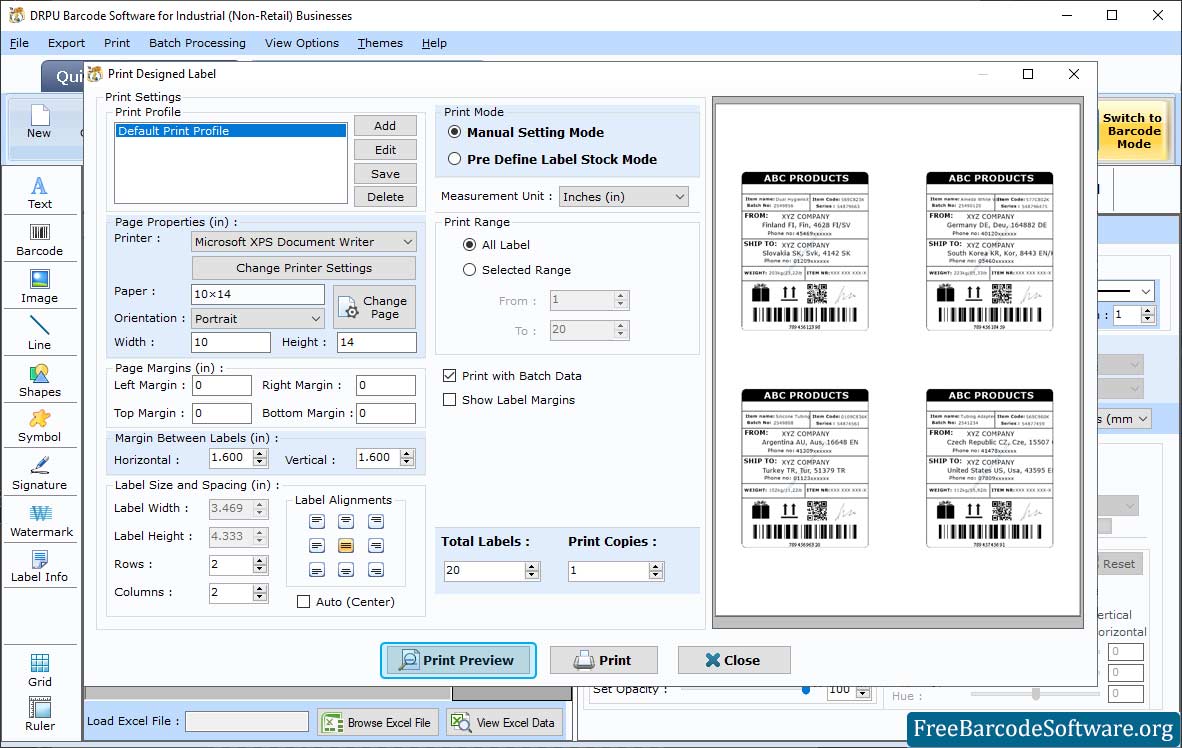The image size is (1182, 748).
Task: Click the Change Page button
Action: pos(375,307)
